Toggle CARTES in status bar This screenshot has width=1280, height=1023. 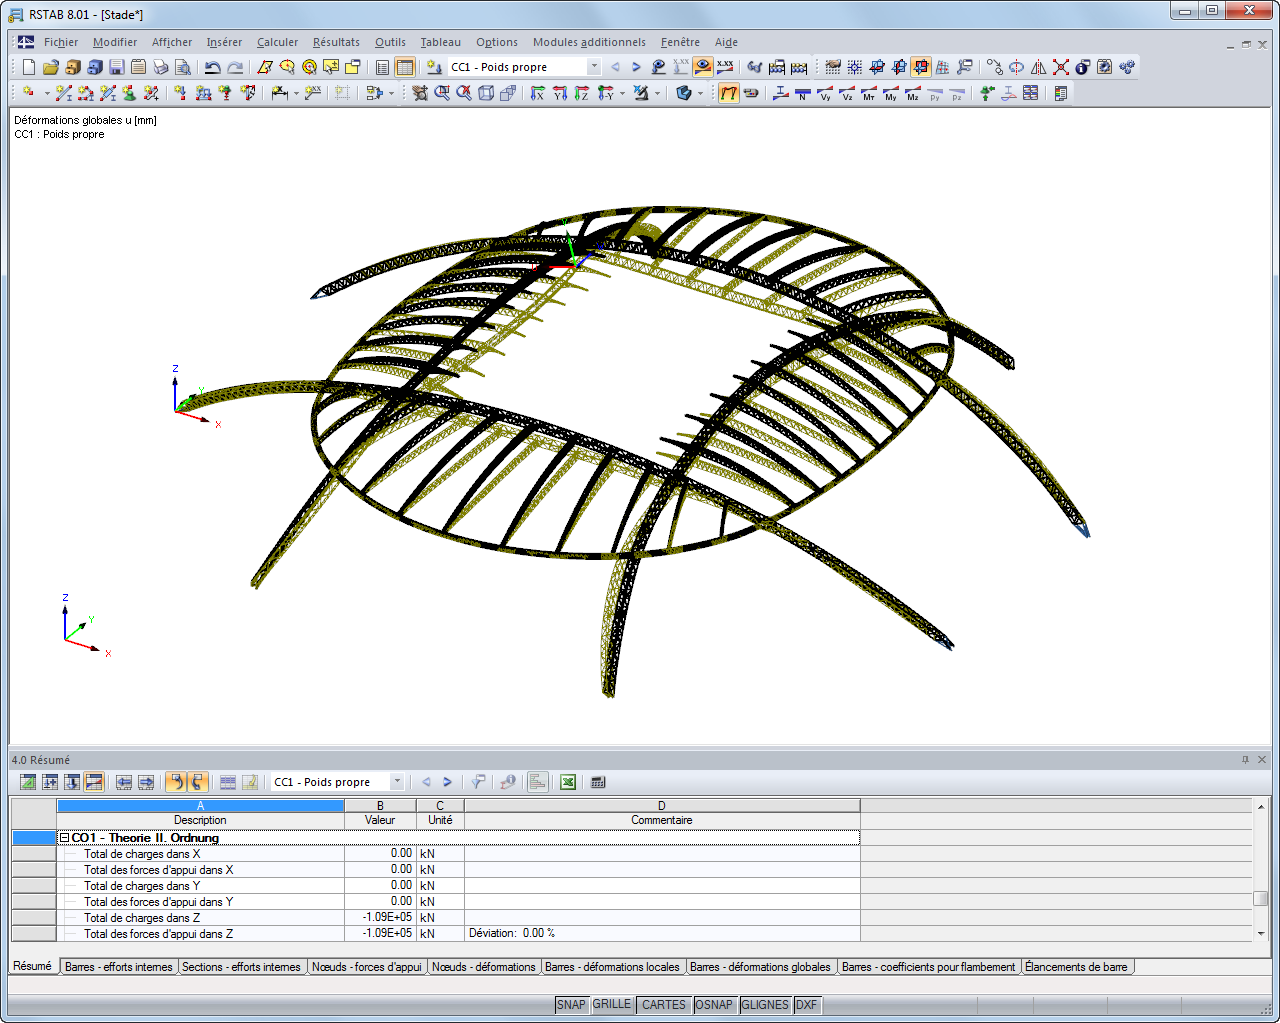664,1005
